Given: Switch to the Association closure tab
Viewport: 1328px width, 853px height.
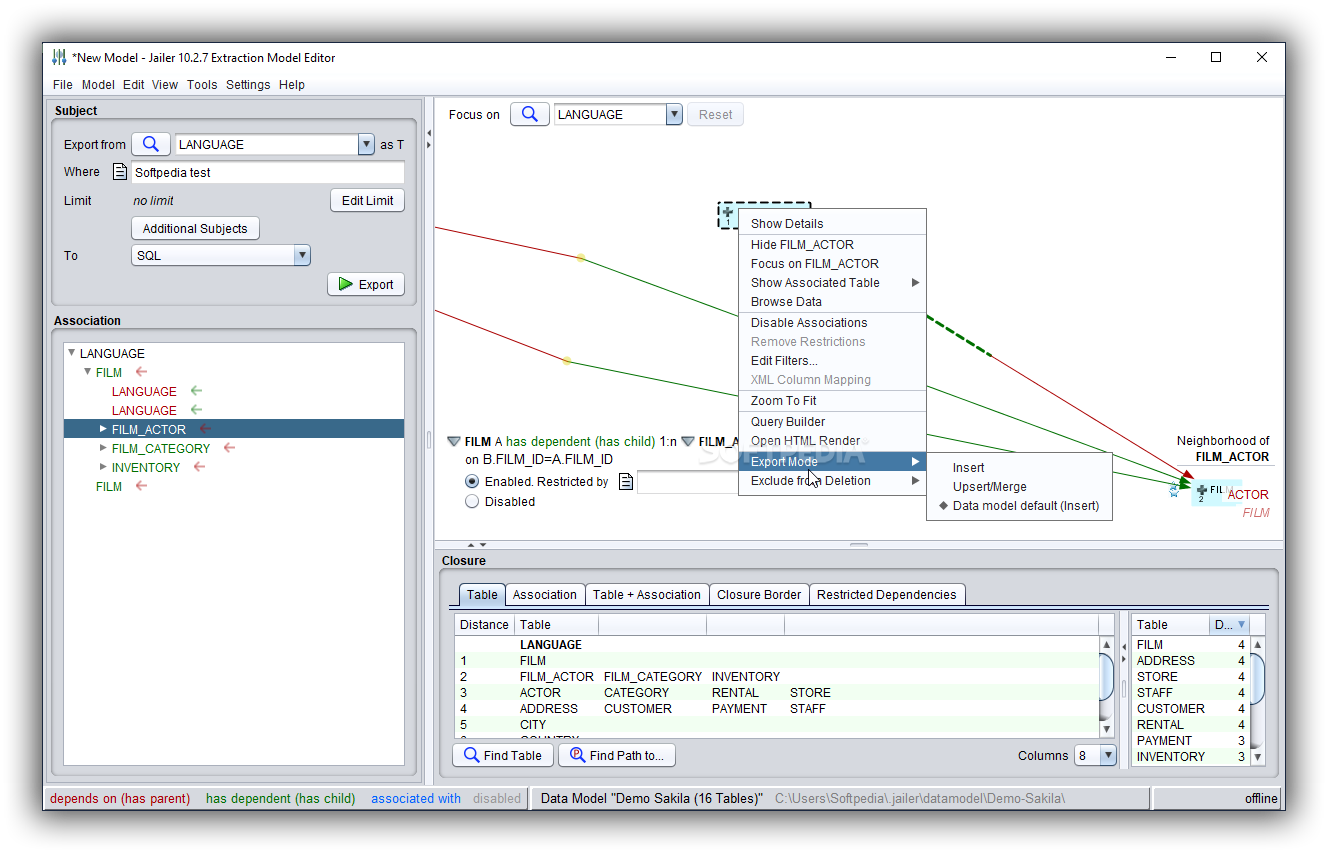Looking at the screenshot, I should tap(544, 594).
